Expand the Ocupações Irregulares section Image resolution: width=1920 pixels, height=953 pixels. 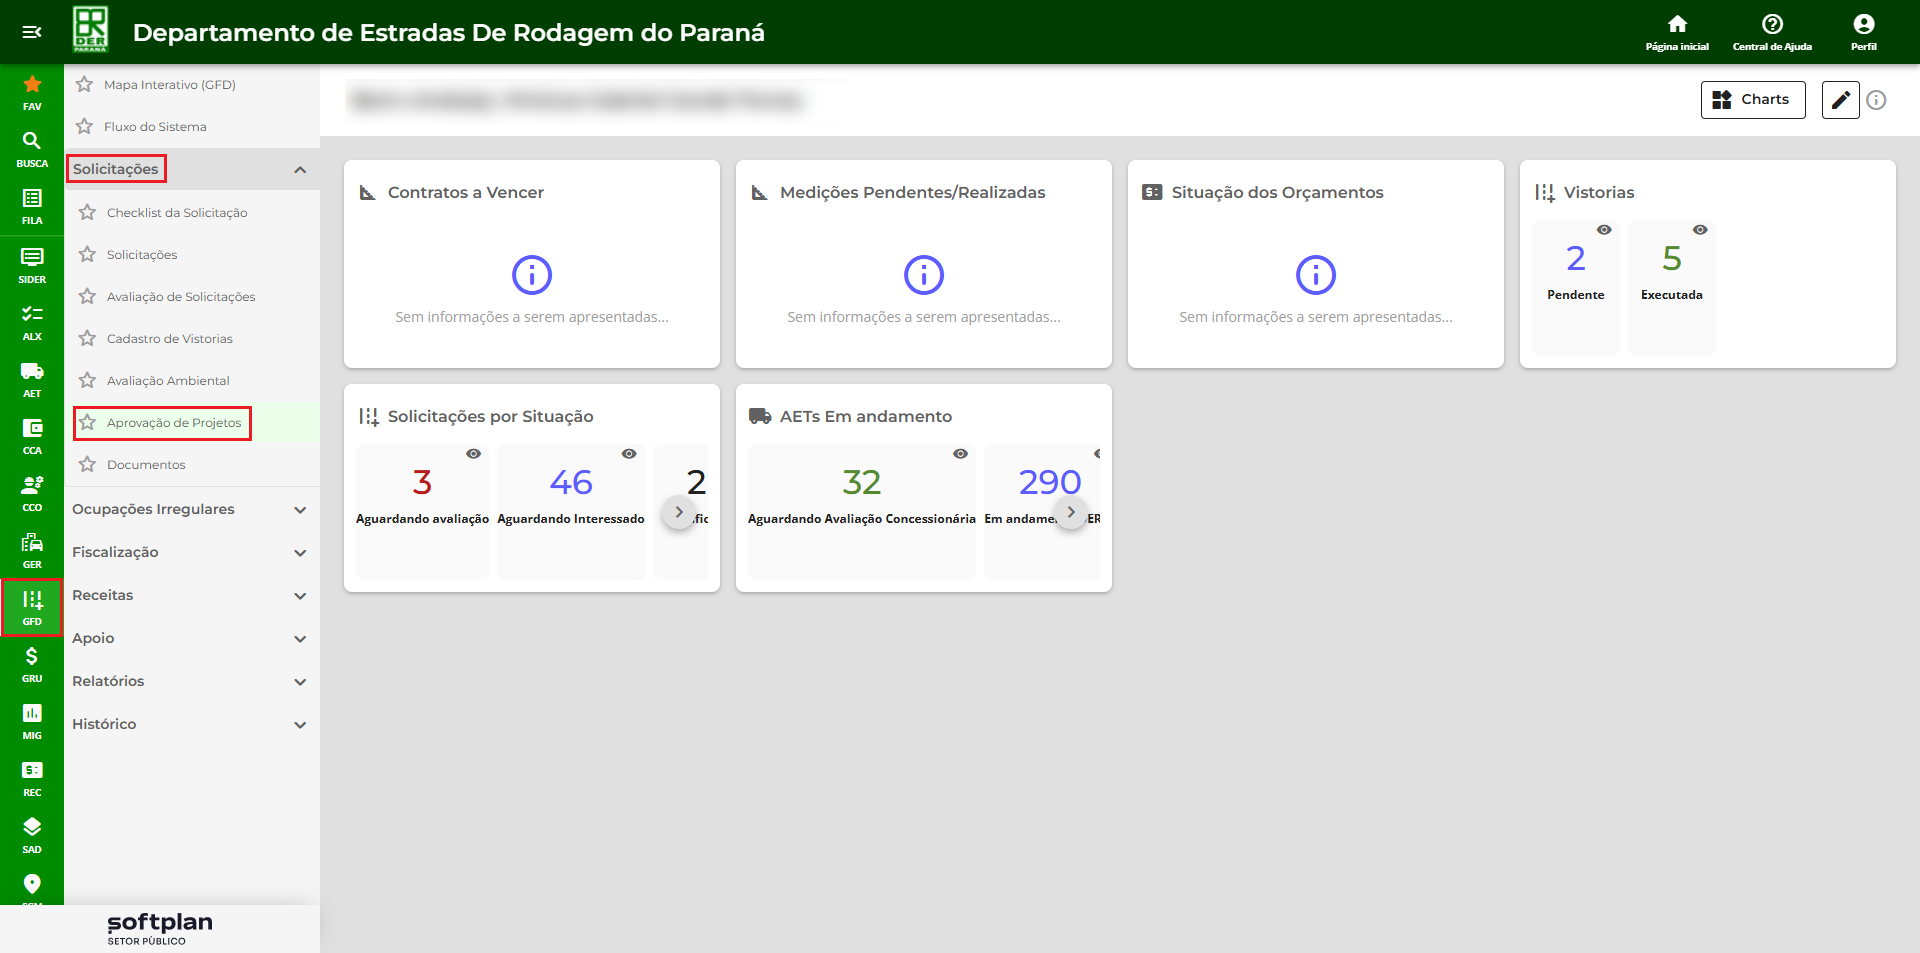click(190, 509)
